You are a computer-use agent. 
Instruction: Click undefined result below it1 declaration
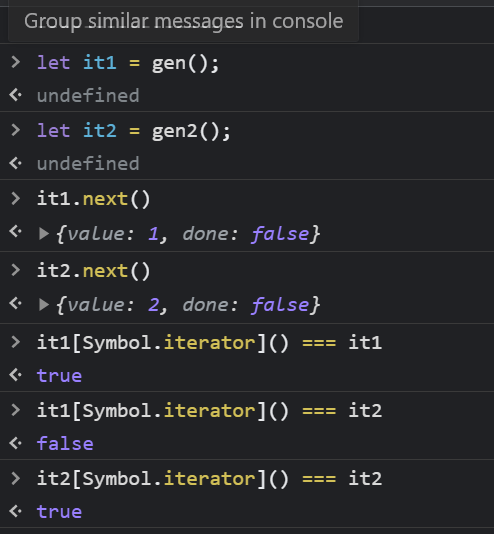pyautogui.click(x=88, y=95)
